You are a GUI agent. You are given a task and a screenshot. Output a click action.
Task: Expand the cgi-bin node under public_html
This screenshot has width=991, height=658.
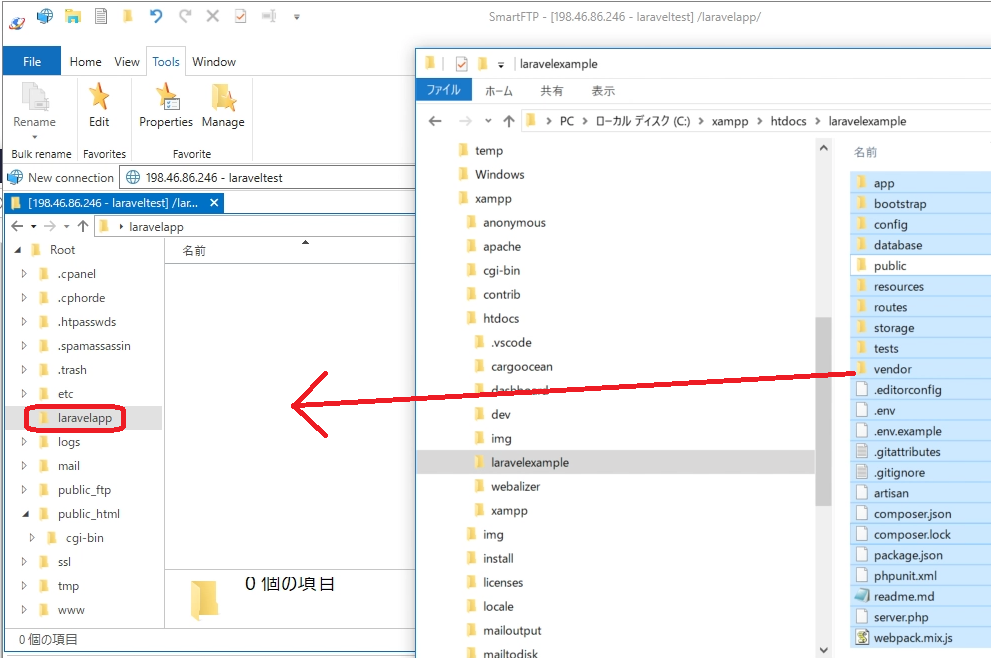[x=32, y=538]
